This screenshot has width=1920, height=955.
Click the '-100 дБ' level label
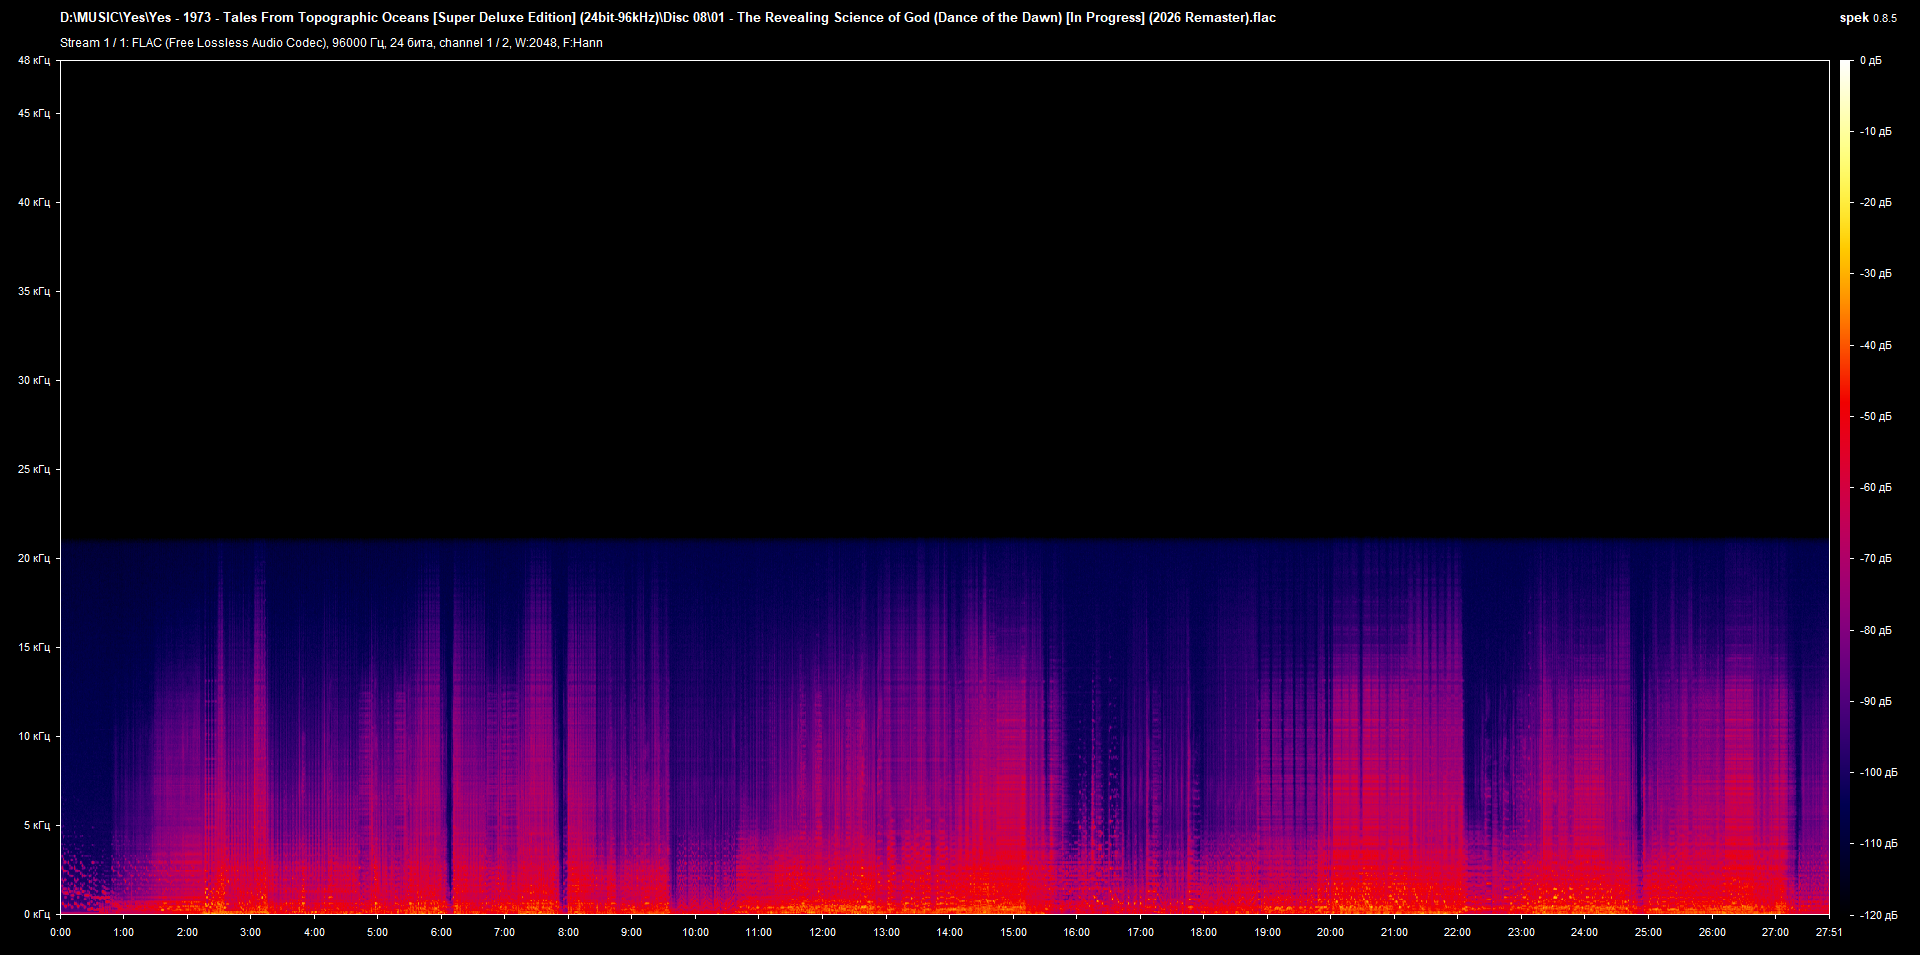coord(1878,772)
